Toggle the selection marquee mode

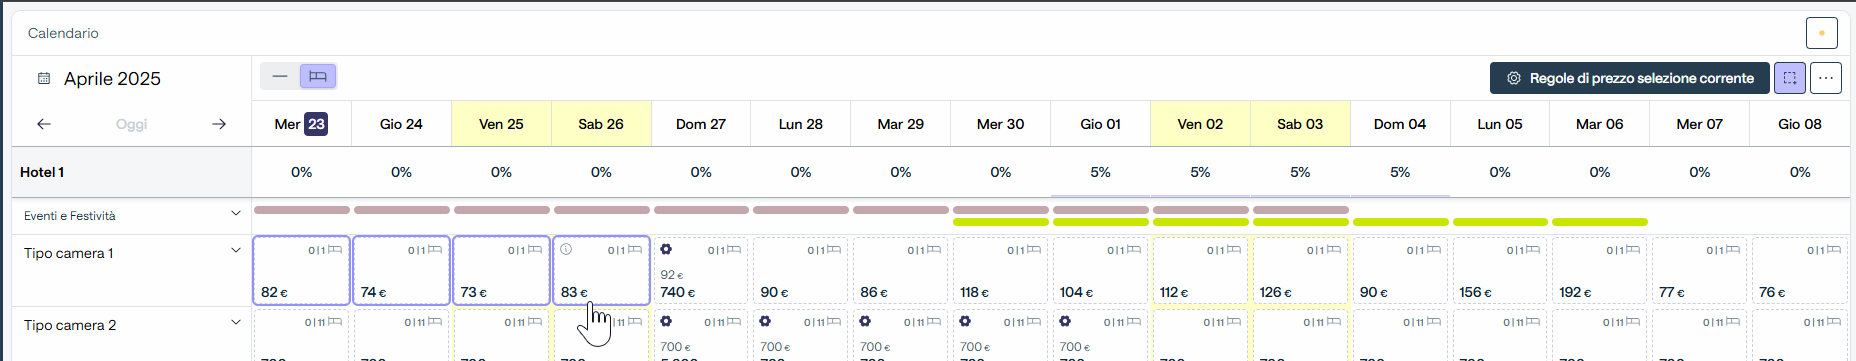(x=1790, y=78)
